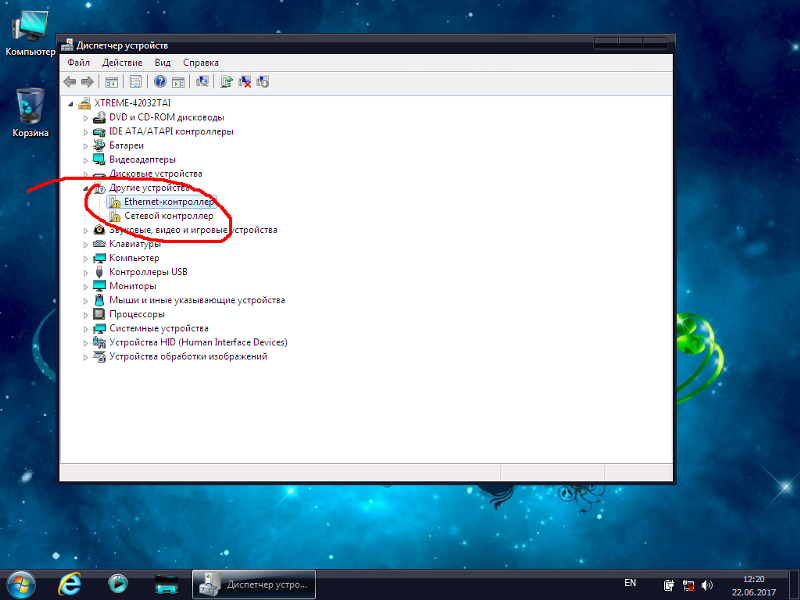Open the Компьютер desktop icon

click(x=30, y=32)
